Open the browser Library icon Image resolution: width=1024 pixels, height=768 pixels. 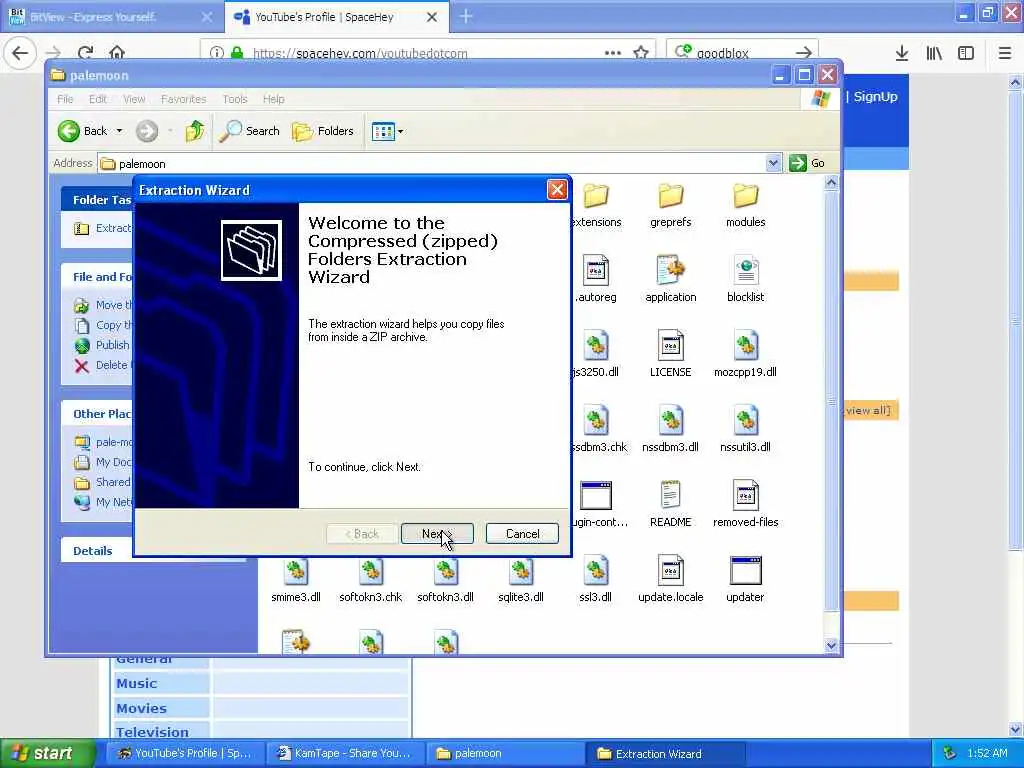point(934,53)
